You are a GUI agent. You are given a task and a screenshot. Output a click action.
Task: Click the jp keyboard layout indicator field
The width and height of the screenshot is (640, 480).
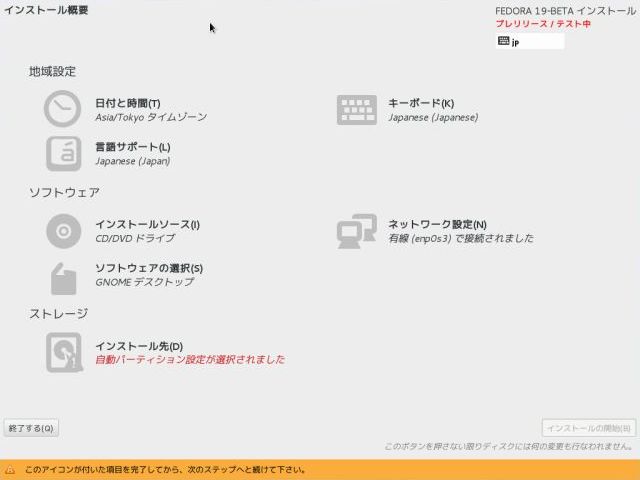coord(530,41)
